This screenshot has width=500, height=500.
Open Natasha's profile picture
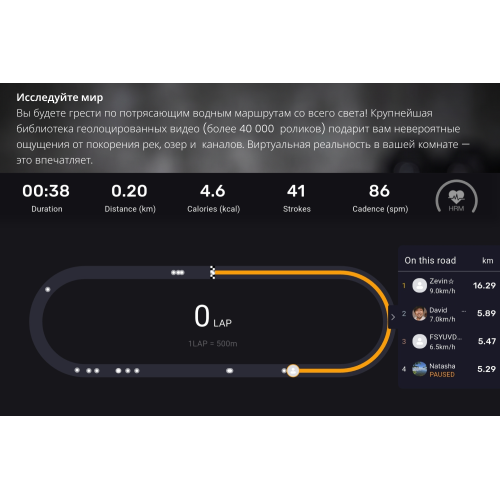pos(419,369)
